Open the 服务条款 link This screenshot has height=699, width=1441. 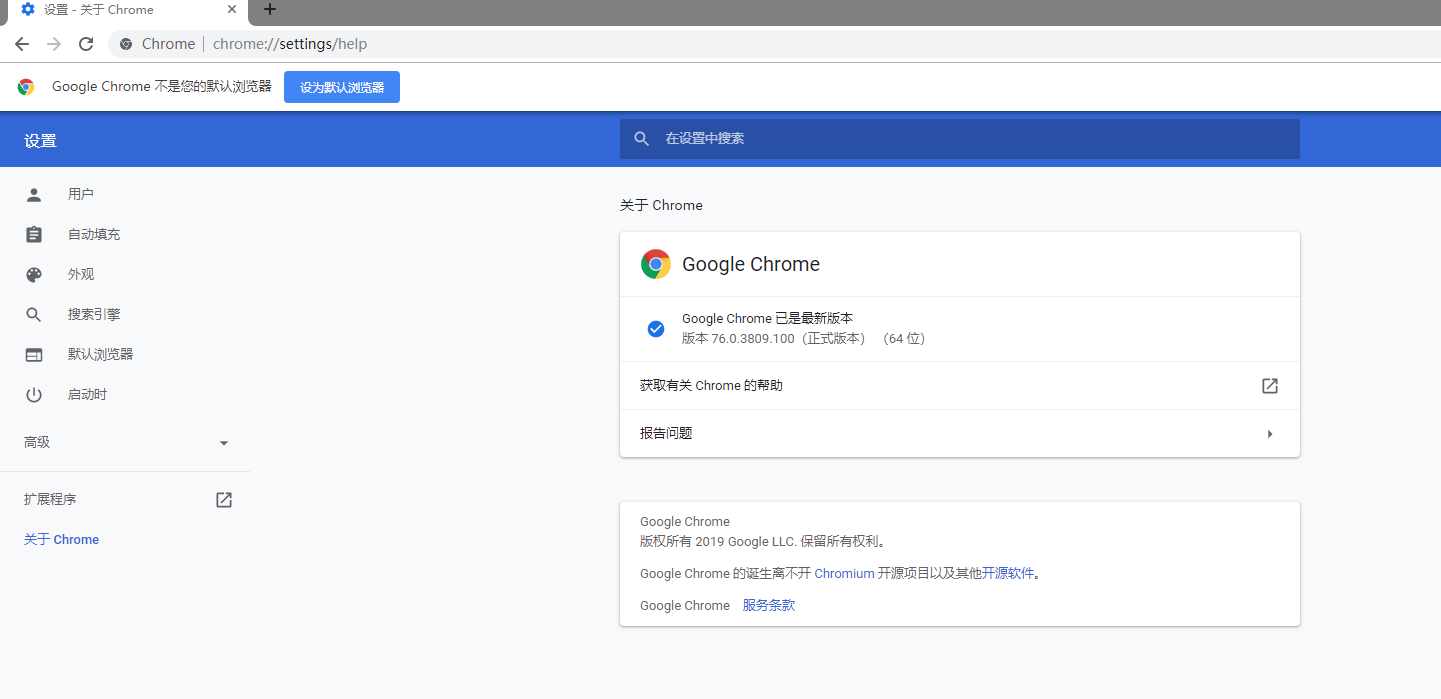pos(768,606)
